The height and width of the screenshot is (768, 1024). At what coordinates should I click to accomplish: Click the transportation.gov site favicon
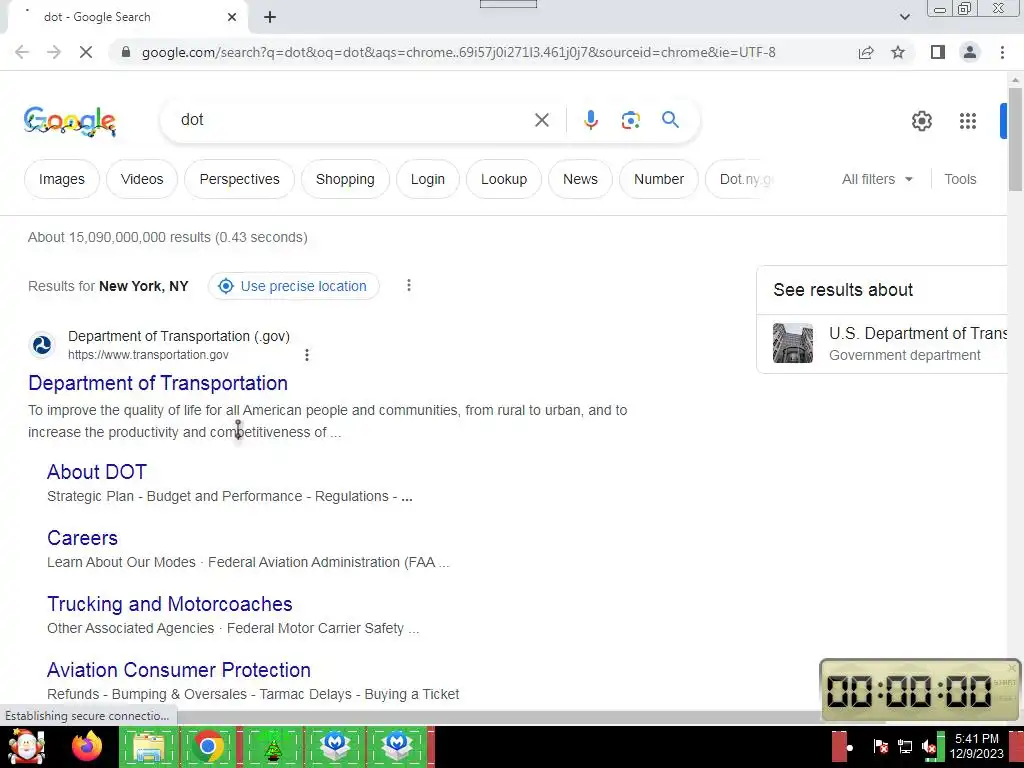pos(42,345)
